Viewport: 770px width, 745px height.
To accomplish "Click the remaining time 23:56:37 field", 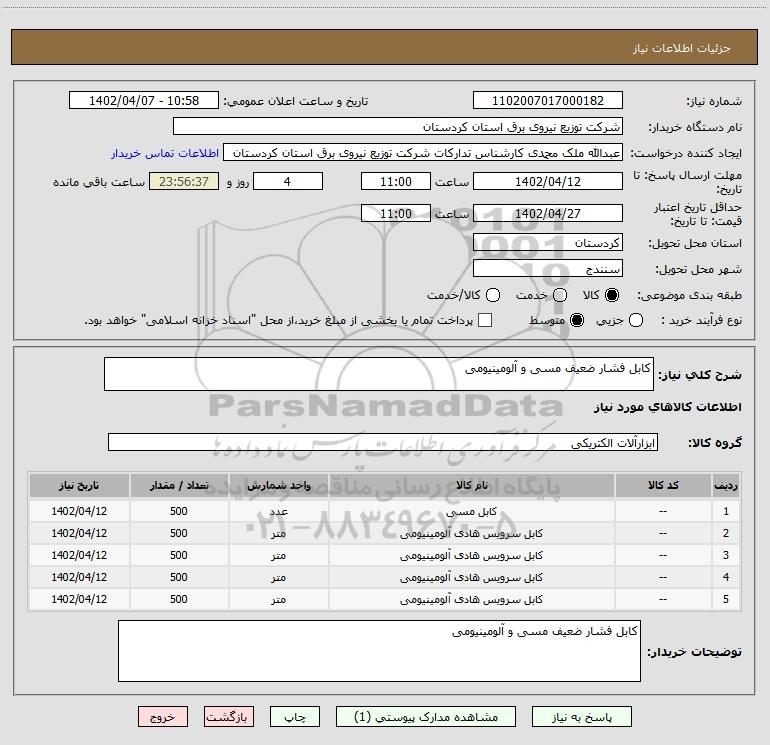I will click(x=184, y=181).
